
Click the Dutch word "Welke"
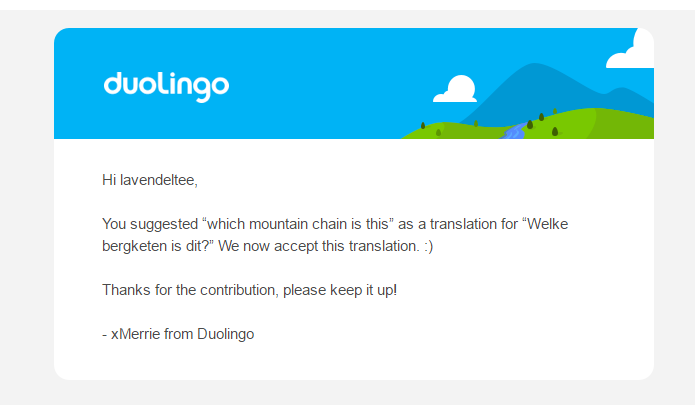pos(547,224)
